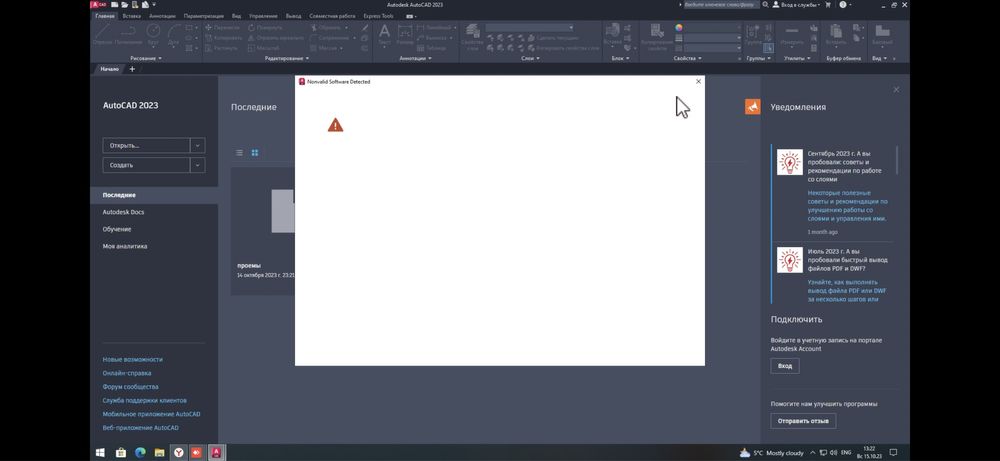
Task: Open Windows Start menu
Action: point(100,453)
